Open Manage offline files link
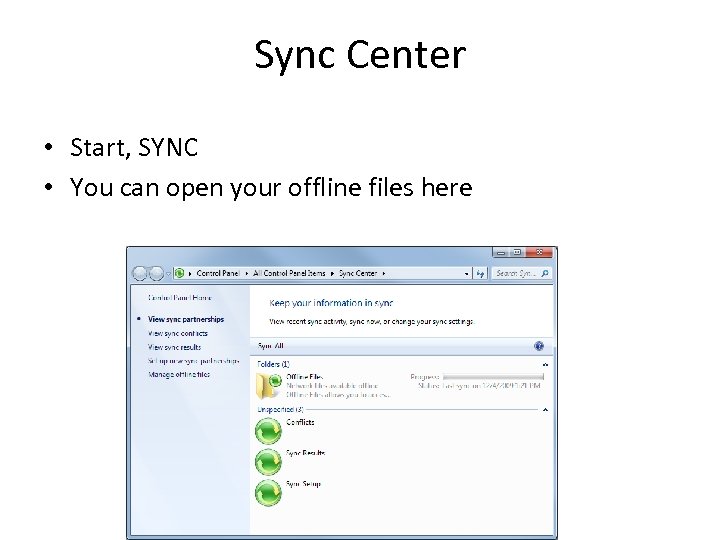 pos(179,374)
